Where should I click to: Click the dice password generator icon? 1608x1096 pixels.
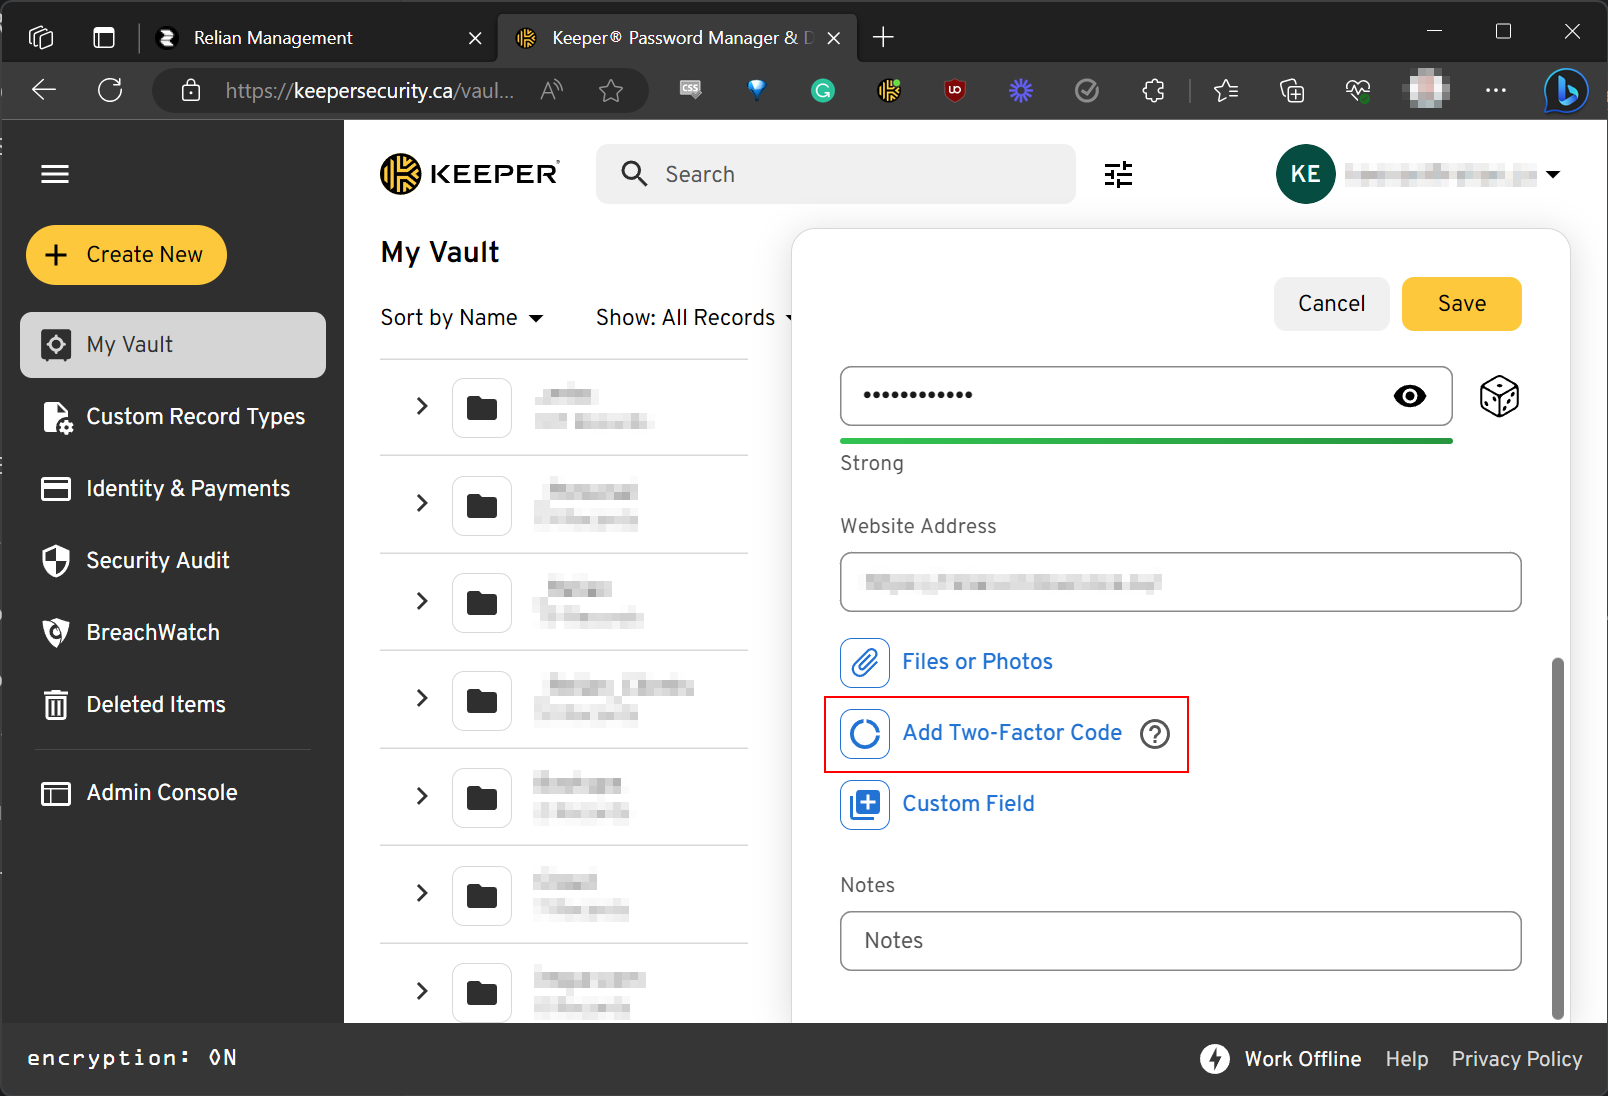[1499, 397]
